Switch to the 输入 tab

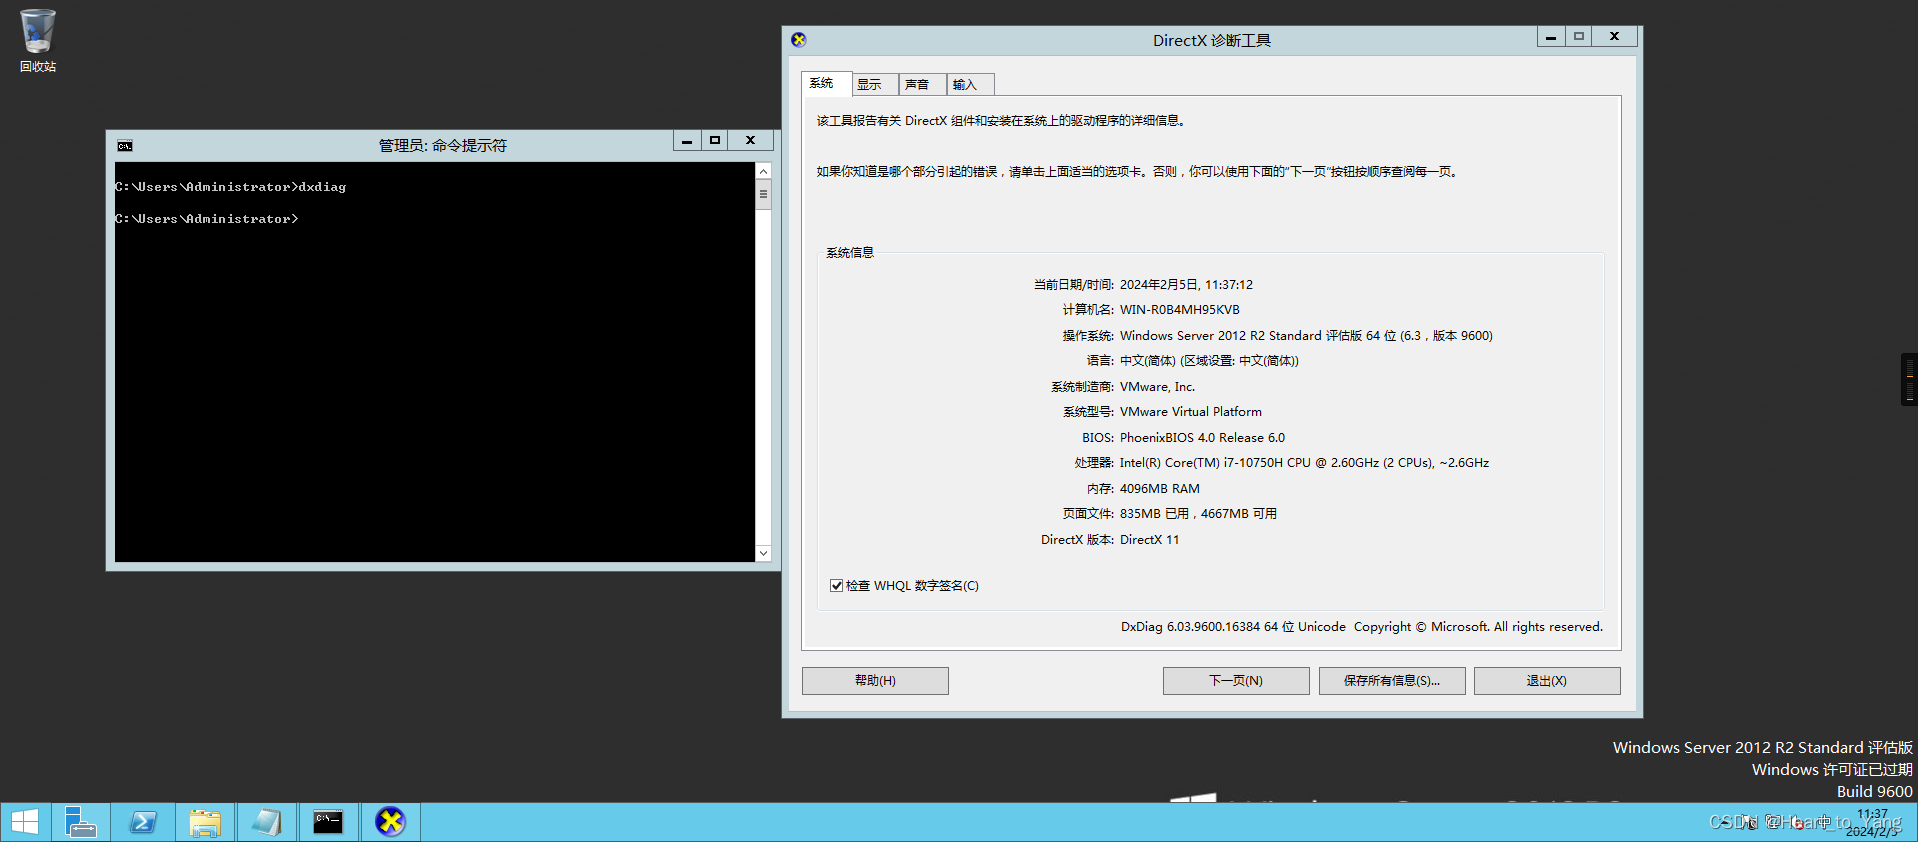pos(969,85)
